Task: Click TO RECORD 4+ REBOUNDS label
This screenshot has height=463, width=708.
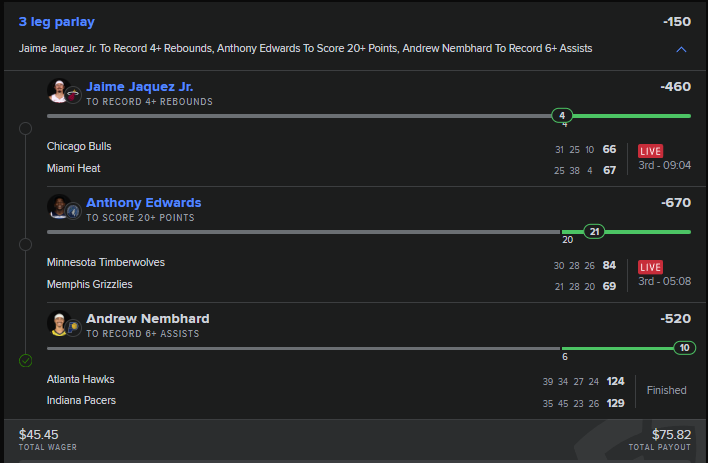Action: 149,102
